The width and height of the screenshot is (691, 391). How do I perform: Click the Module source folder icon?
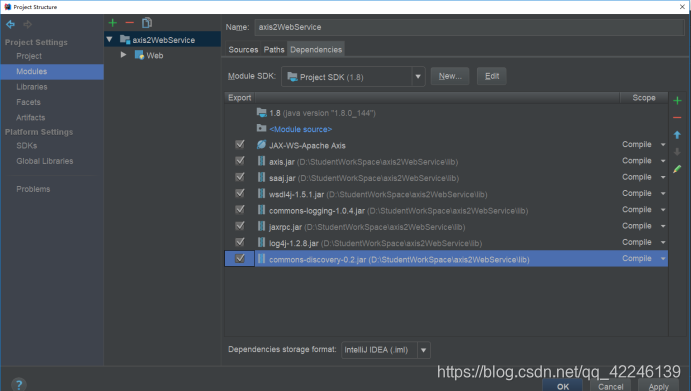point(262,128)
